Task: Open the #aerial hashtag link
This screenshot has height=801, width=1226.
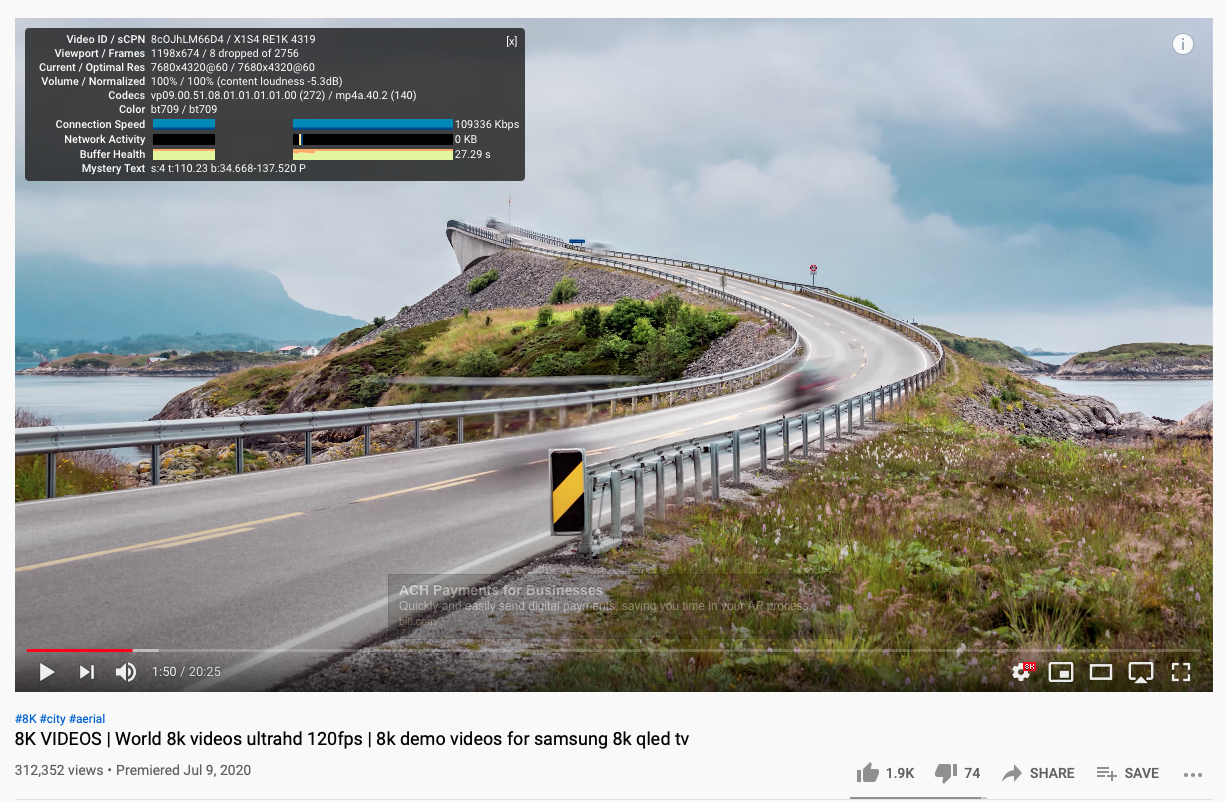Action: (87, 719)
